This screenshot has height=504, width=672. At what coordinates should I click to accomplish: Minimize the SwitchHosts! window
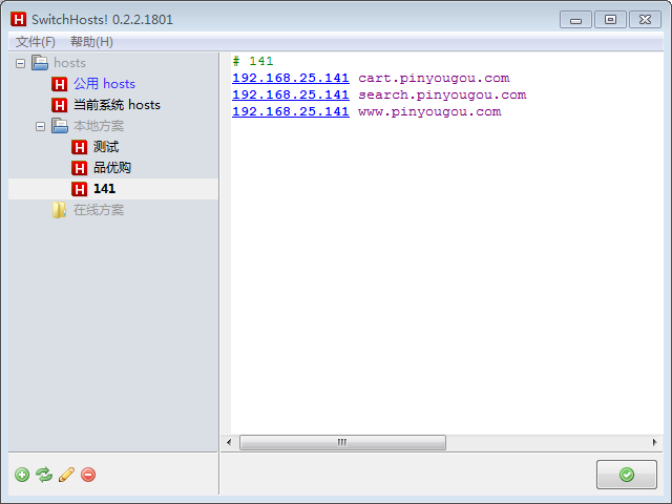click(x=576, y=20)
